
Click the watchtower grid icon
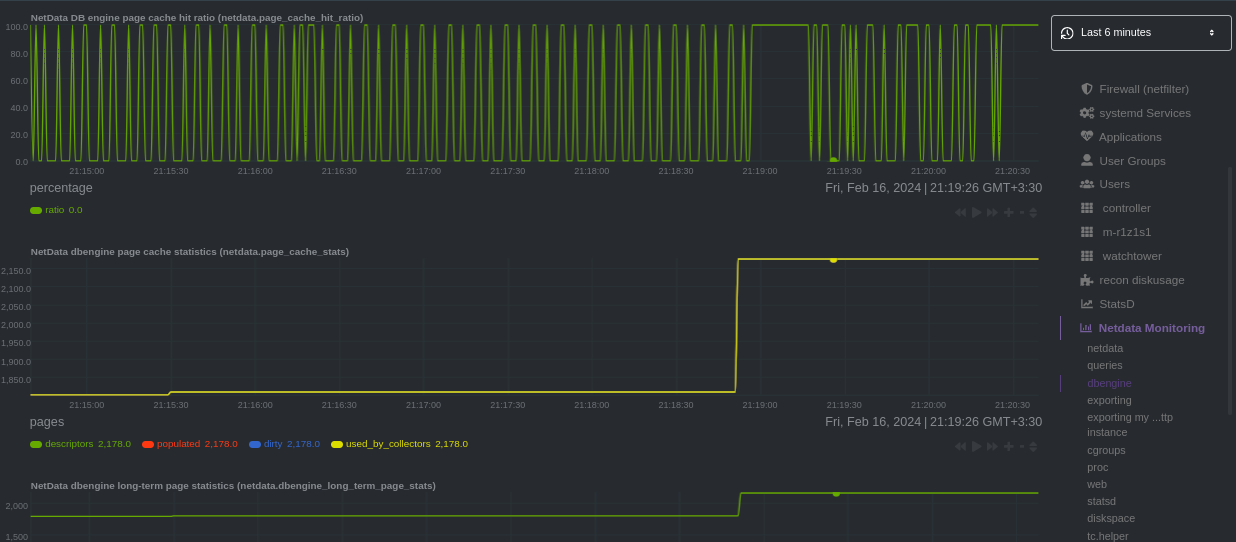1087,256
